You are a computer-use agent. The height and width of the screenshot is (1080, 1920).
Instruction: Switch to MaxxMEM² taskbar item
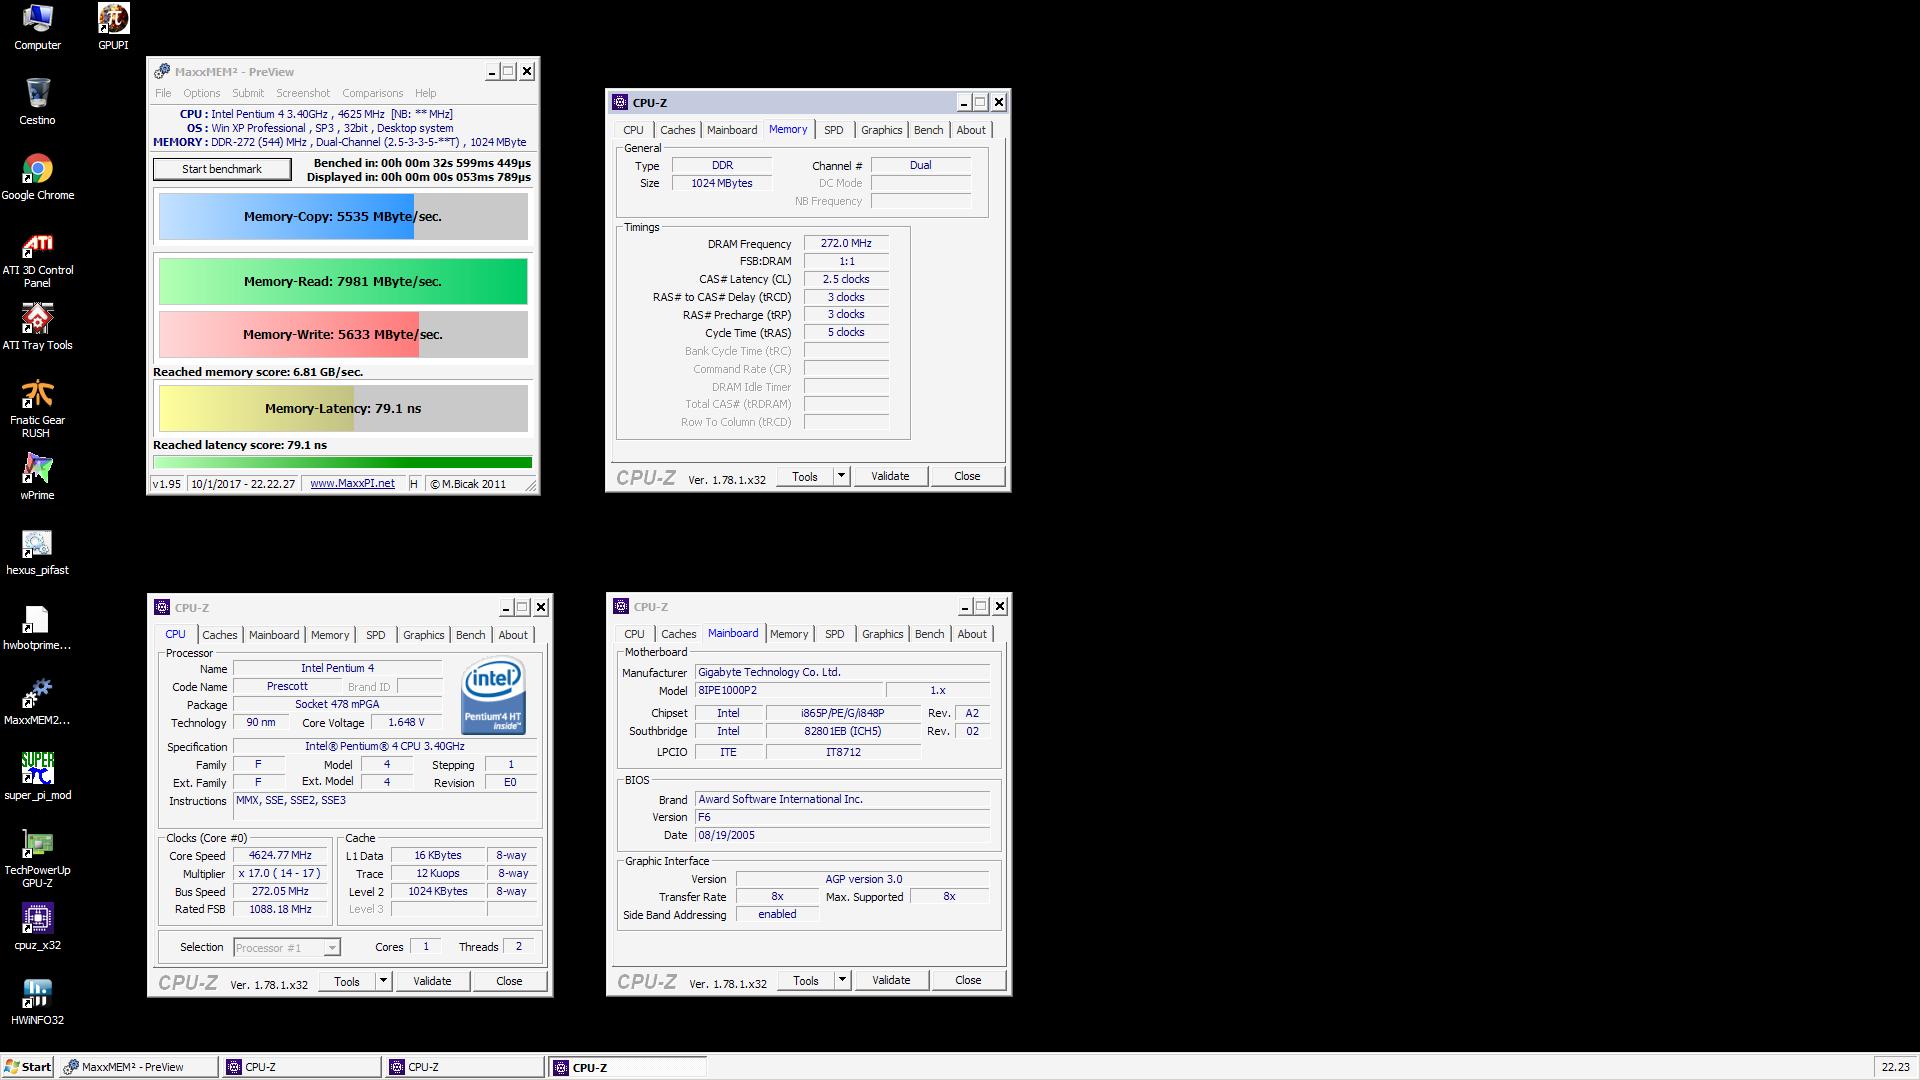138,1067
